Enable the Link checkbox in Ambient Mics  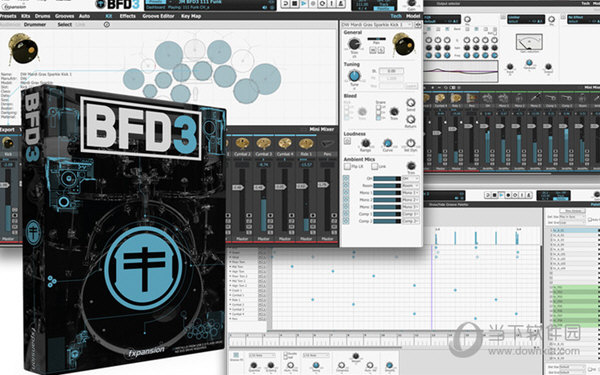(375, 166)
